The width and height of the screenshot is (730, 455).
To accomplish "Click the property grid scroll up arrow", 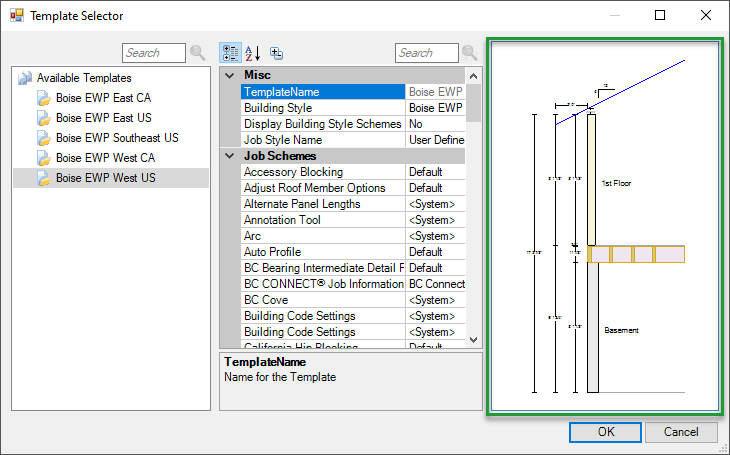I will pyautogui.click(x=473, y=76).
